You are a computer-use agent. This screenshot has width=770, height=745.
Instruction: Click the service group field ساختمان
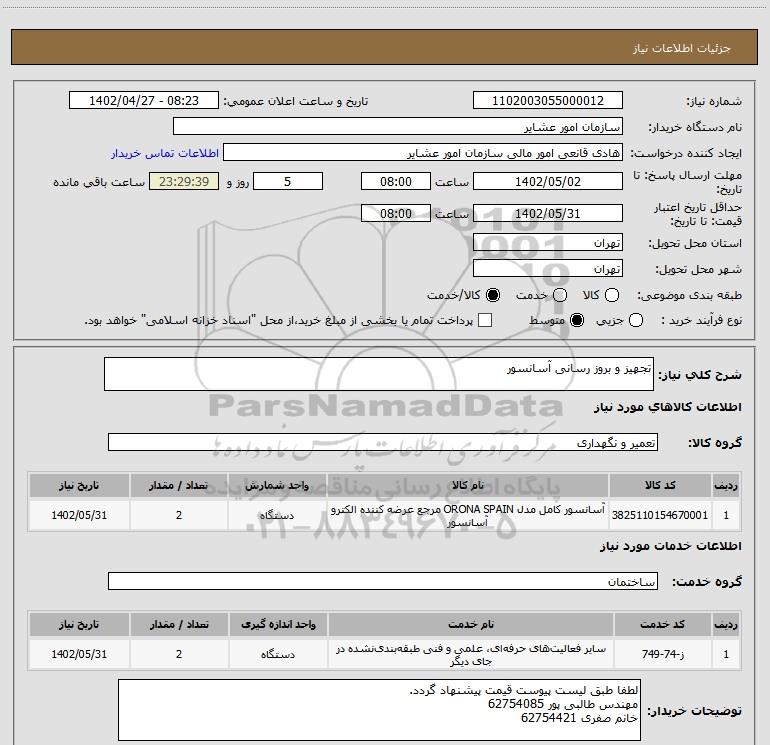383,581
